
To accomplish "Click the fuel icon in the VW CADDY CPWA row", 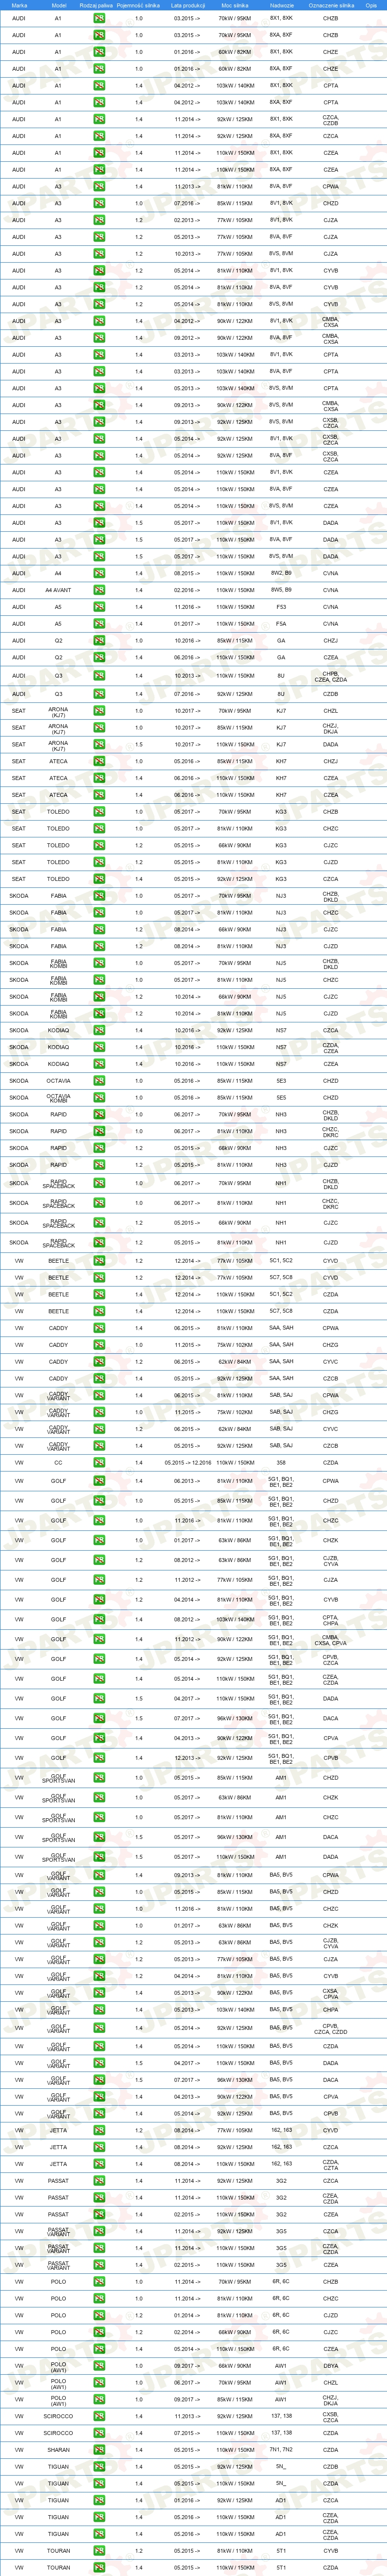I will coord(99,1328).
